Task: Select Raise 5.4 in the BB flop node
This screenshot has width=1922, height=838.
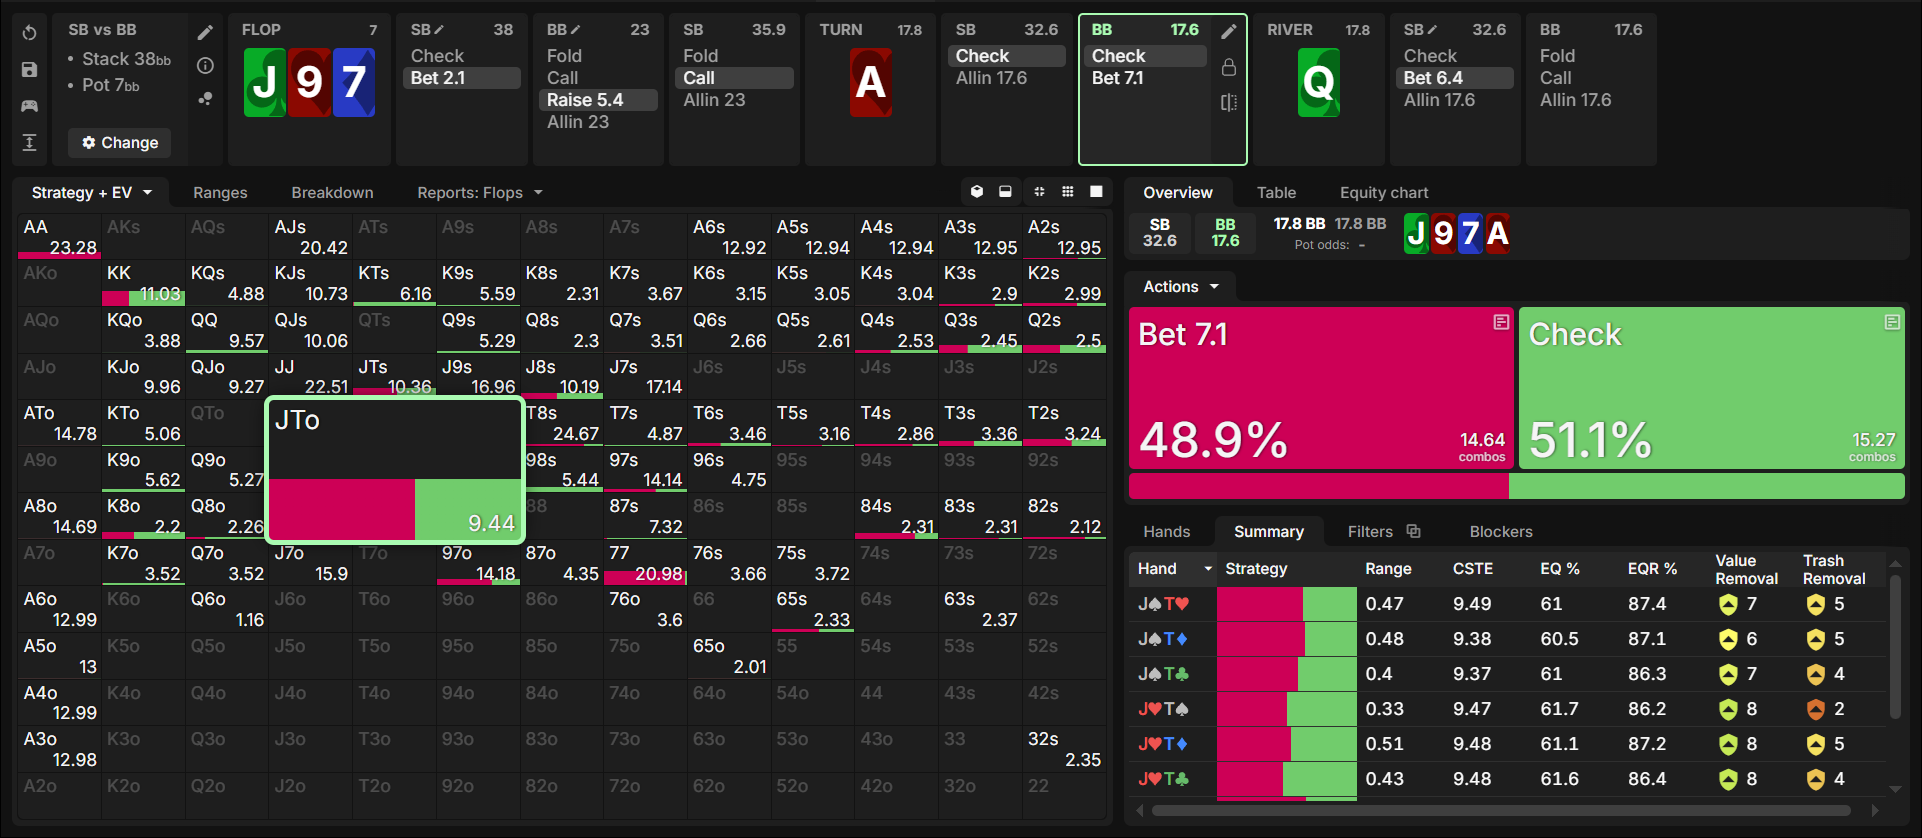Action: (598, 100)
